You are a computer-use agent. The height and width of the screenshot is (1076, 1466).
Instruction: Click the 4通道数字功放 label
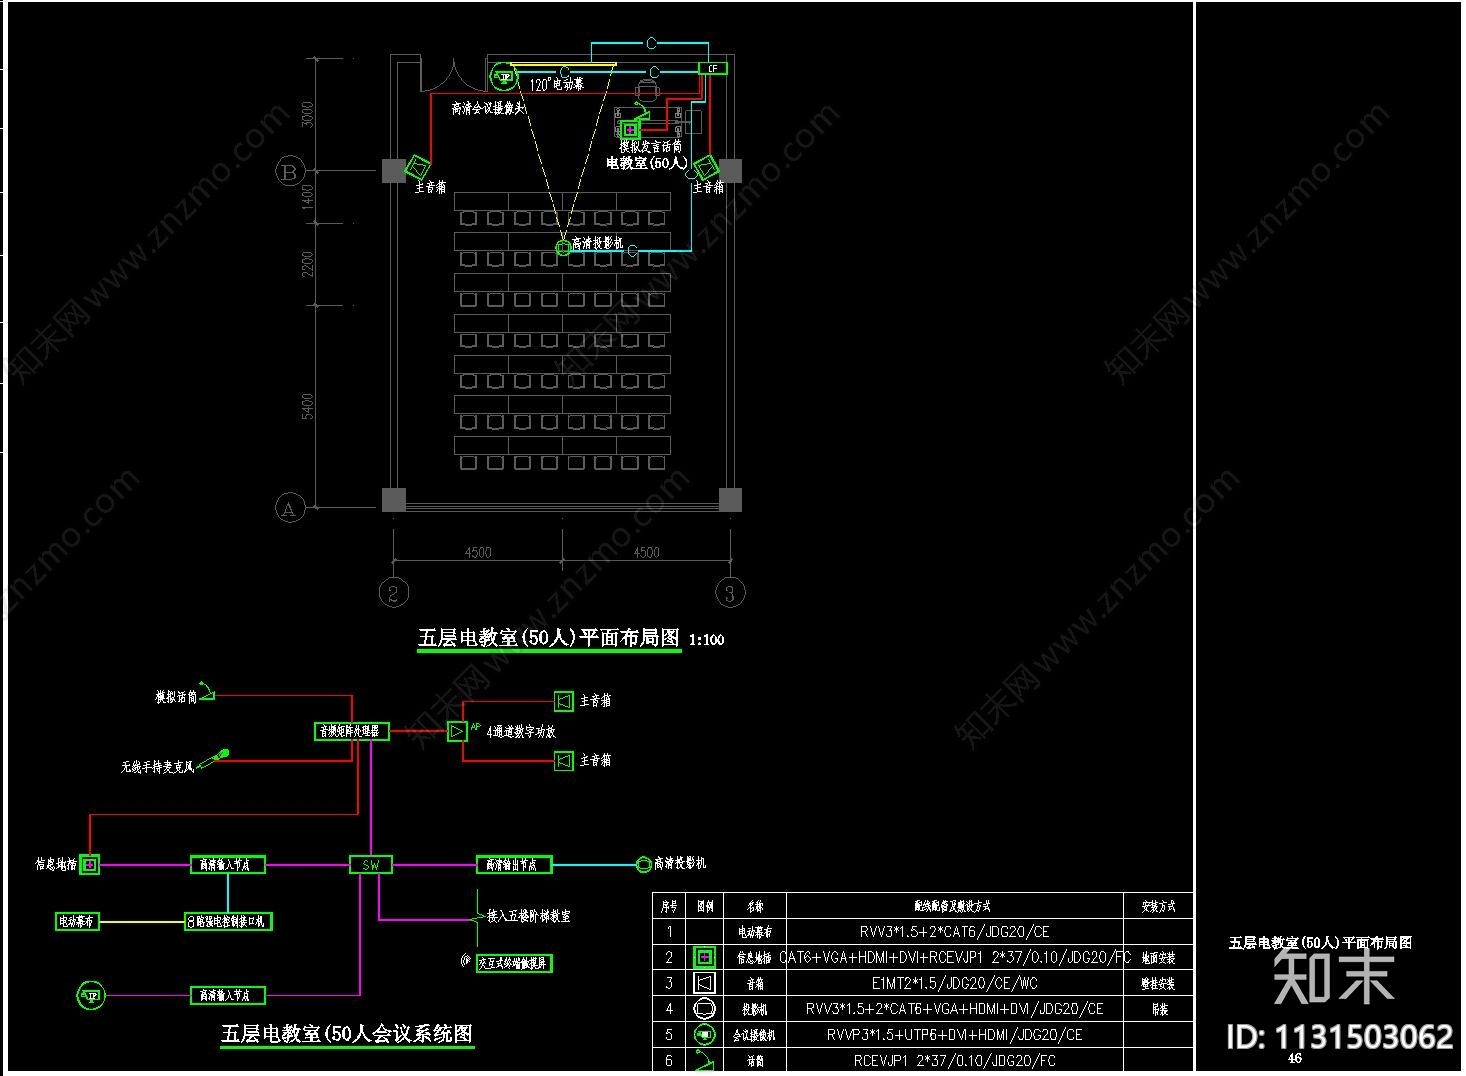click(x=521, y=732)
